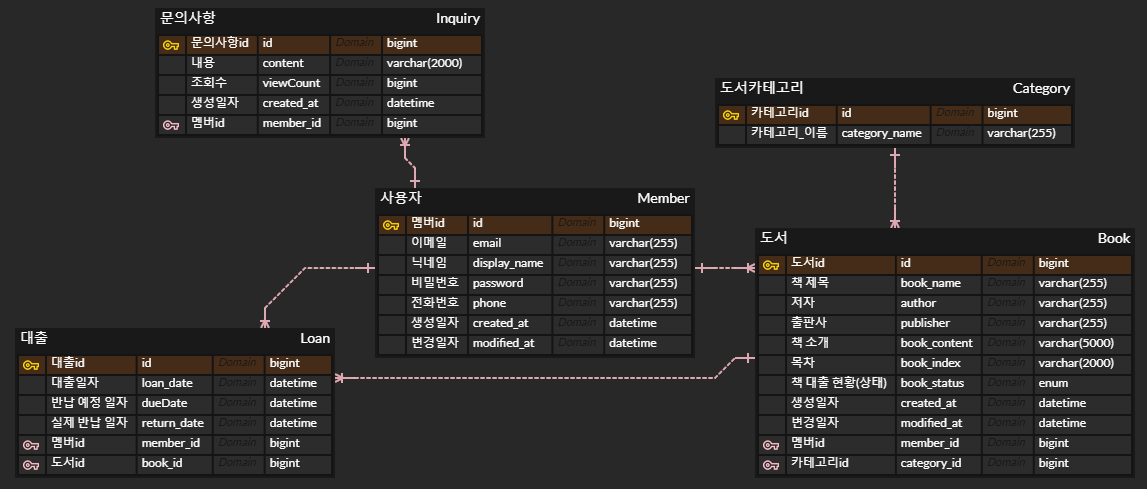This screenshot has width=1147, height=489.
Task: Click the 목차 logical name cell
Action: pyautogui.click(x=841, y=363)
